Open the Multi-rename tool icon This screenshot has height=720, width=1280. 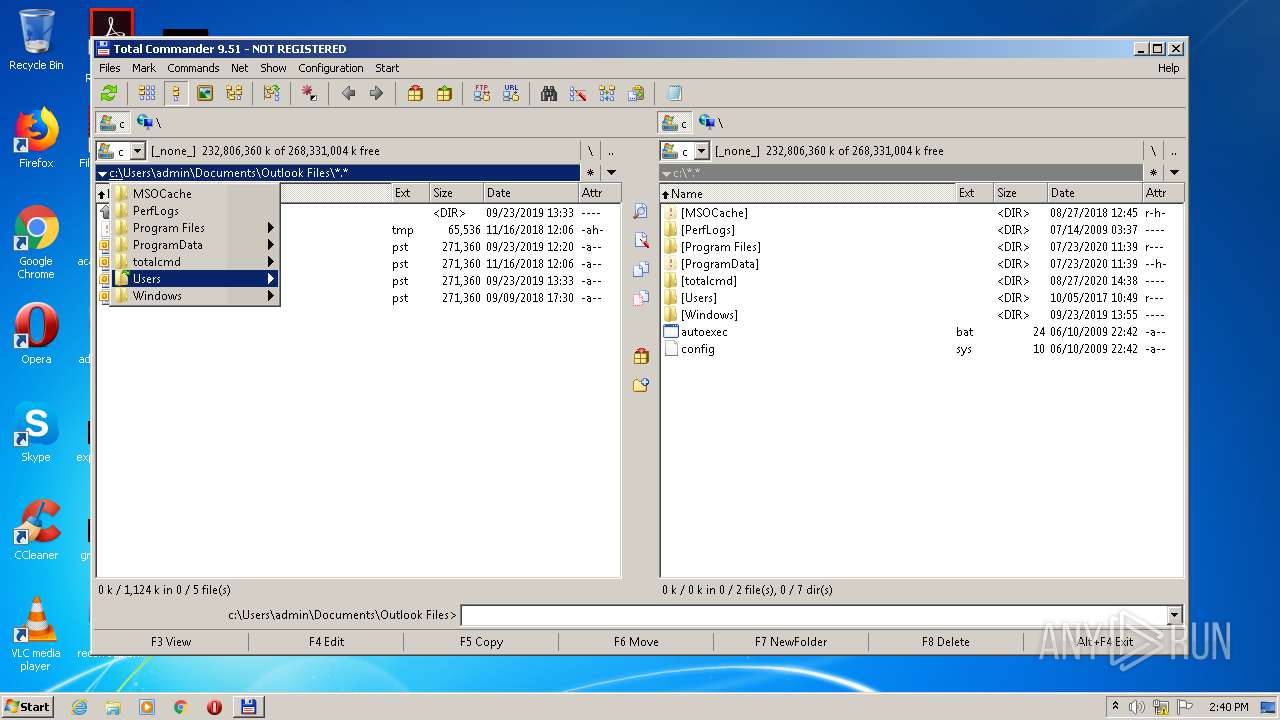pyautogui.click(x=578, y=93)
